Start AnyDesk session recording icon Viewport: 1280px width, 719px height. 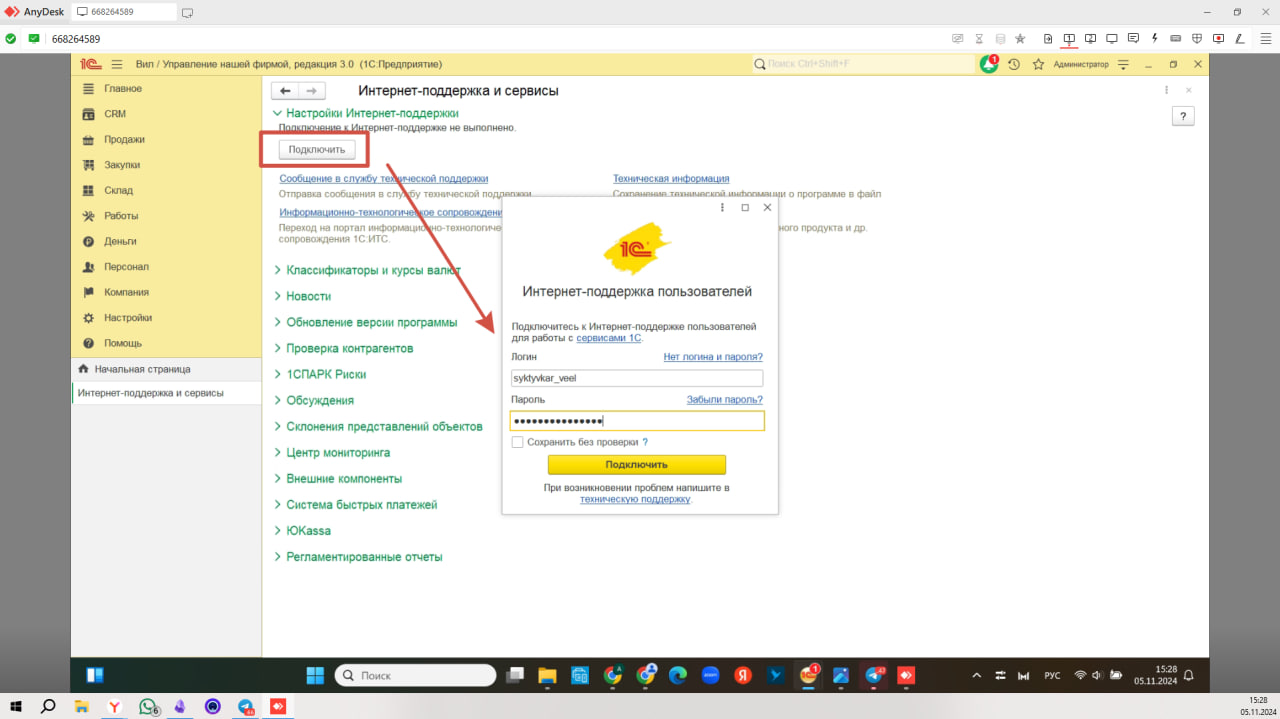coord(1218,38)
